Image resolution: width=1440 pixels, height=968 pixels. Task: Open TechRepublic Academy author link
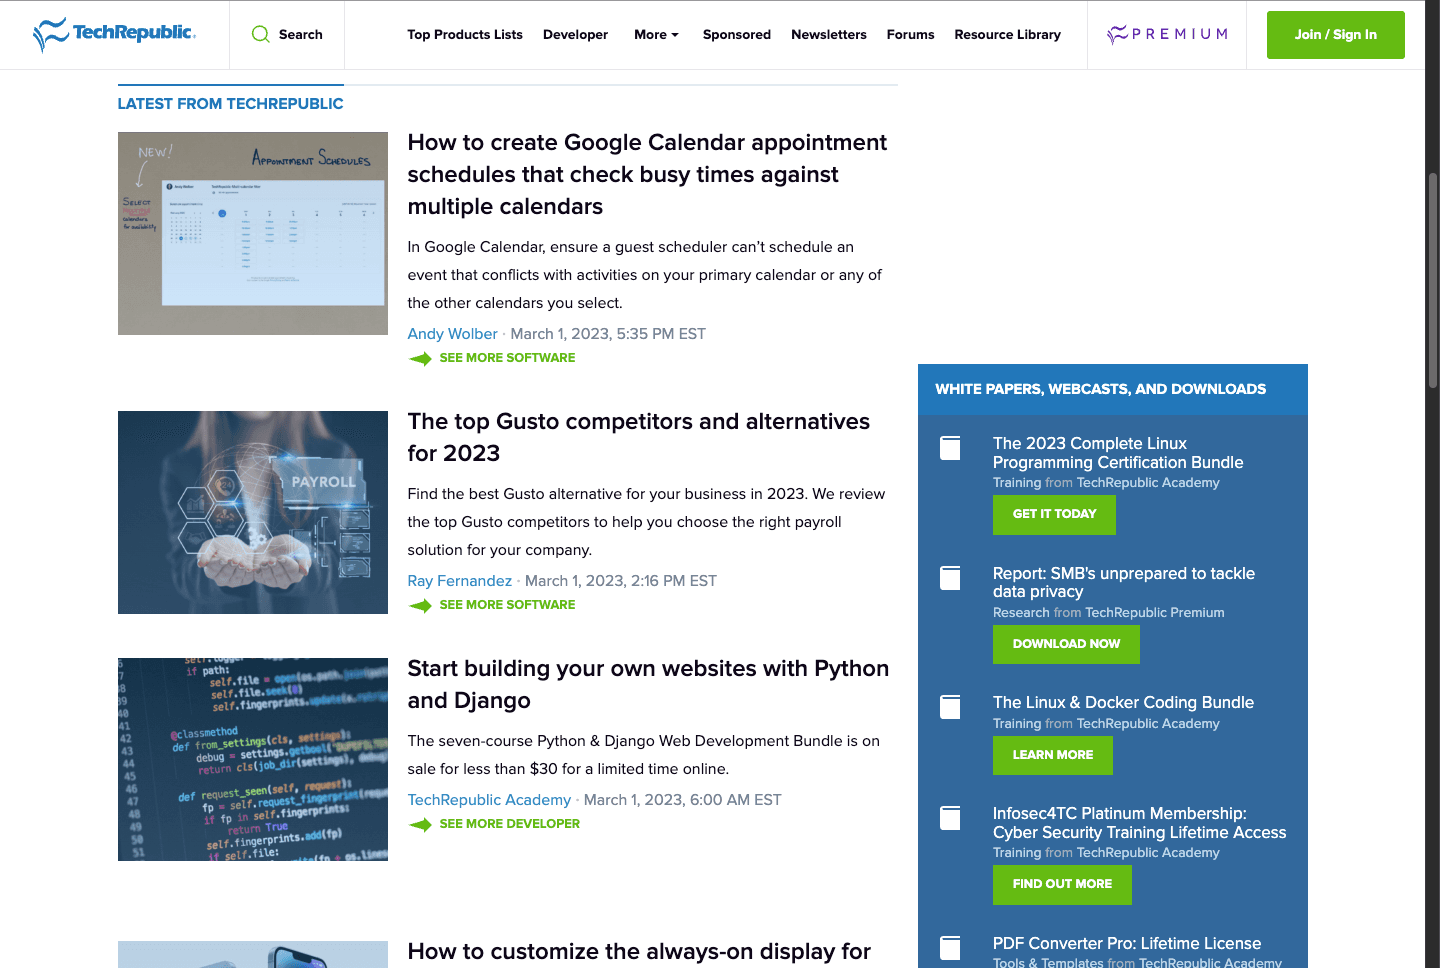coord(489,800)
